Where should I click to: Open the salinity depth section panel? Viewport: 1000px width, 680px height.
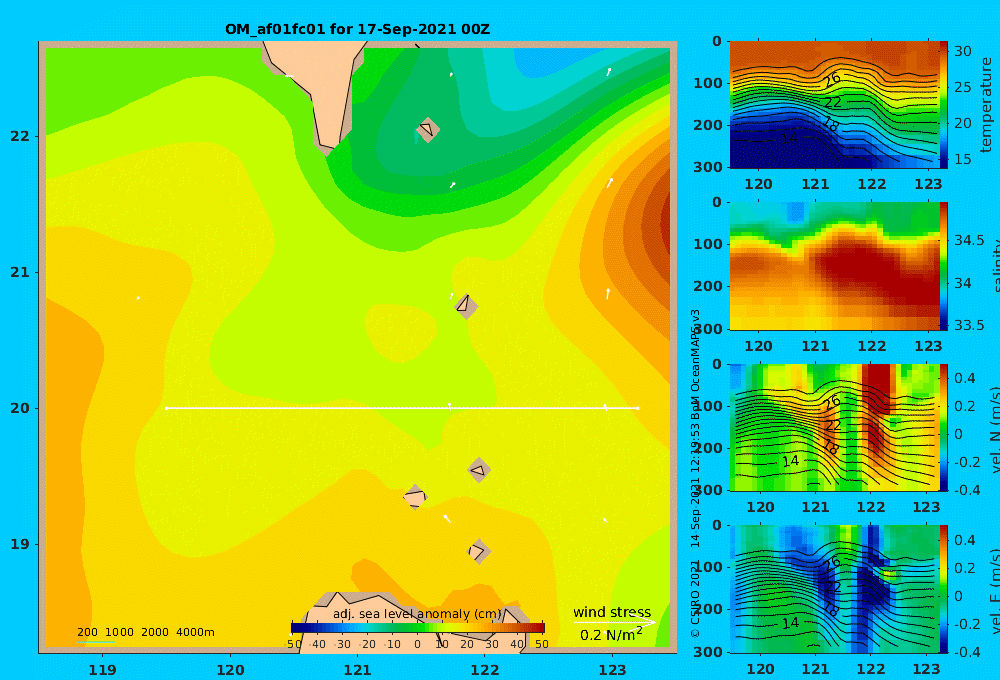(834, 266)
